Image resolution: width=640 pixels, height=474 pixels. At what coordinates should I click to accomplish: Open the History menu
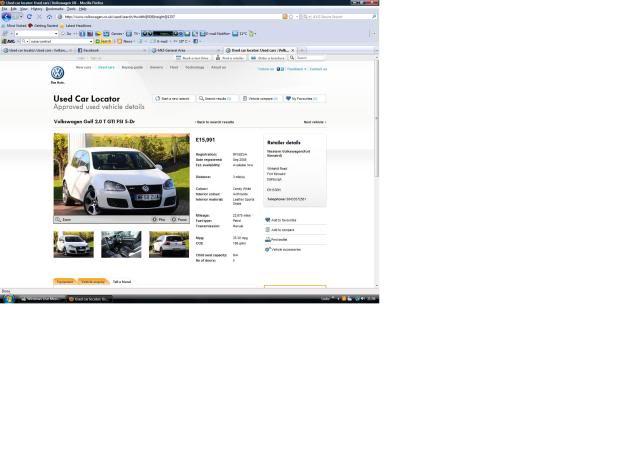[37, 9]
